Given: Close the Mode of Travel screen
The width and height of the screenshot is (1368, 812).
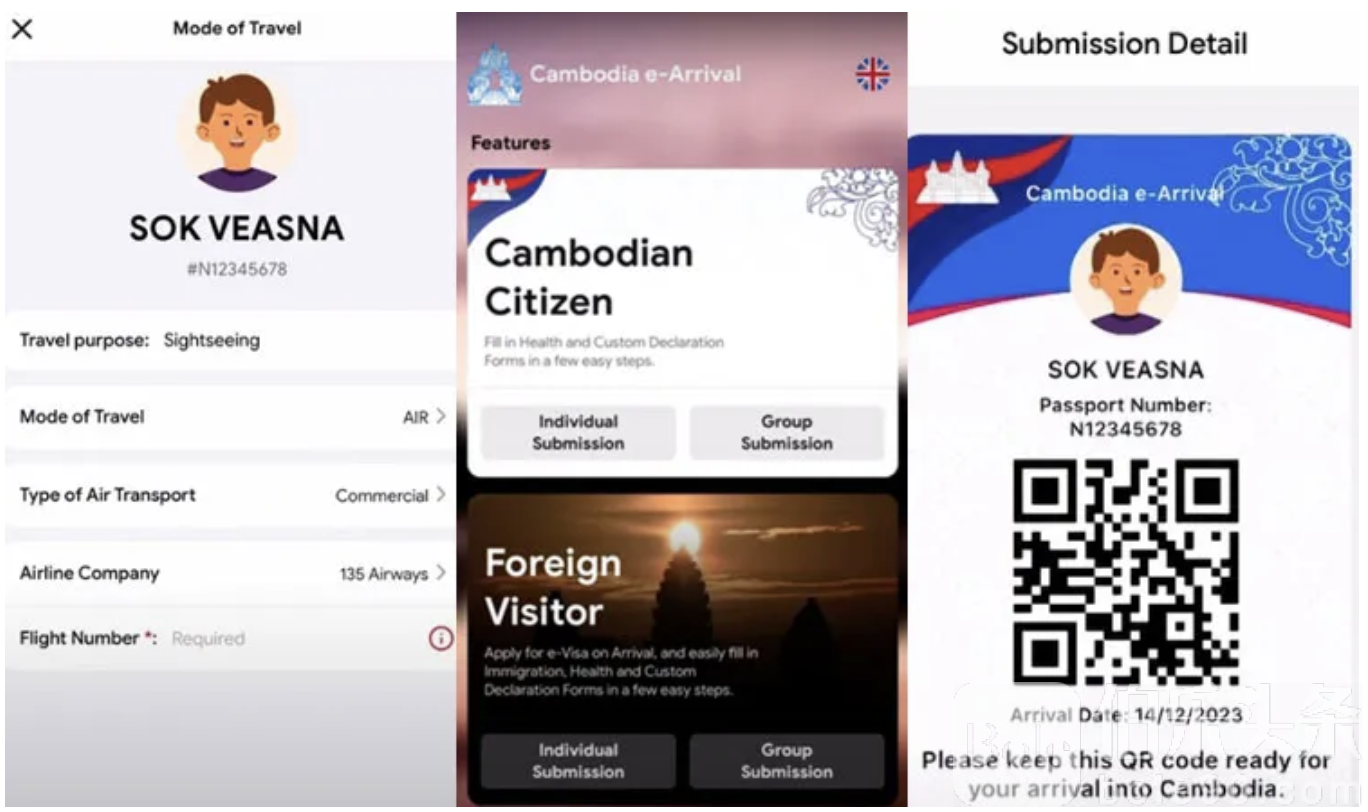Looking at the screenshot, I should [x=21, y=29].
